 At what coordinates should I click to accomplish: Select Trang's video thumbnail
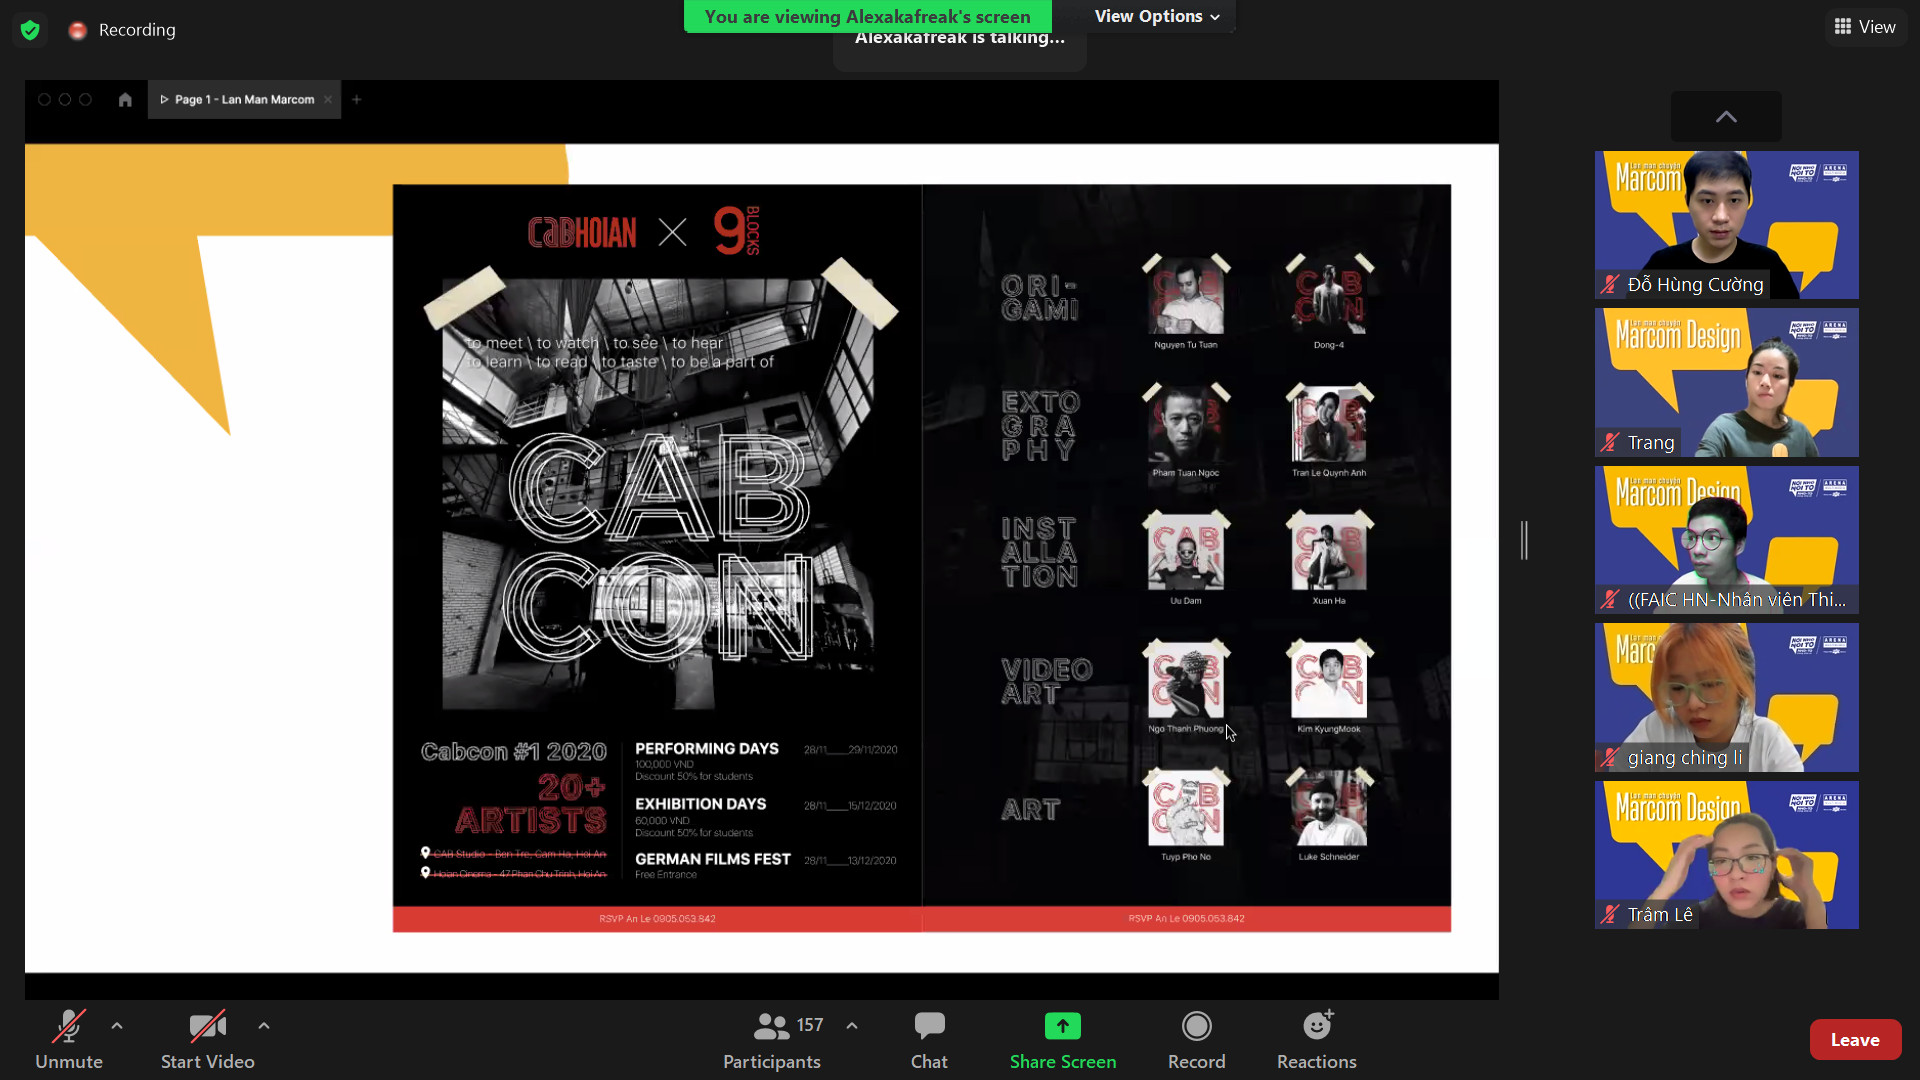point(1727,383)
